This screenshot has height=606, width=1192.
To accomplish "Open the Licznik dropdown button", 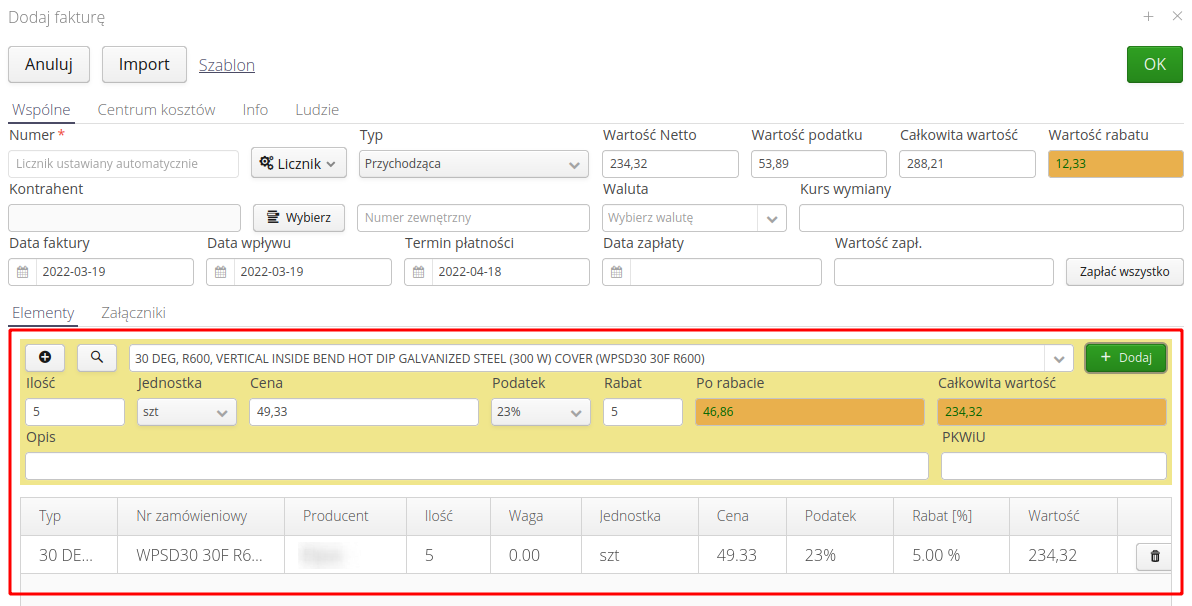I will click(x=298, y=164).
